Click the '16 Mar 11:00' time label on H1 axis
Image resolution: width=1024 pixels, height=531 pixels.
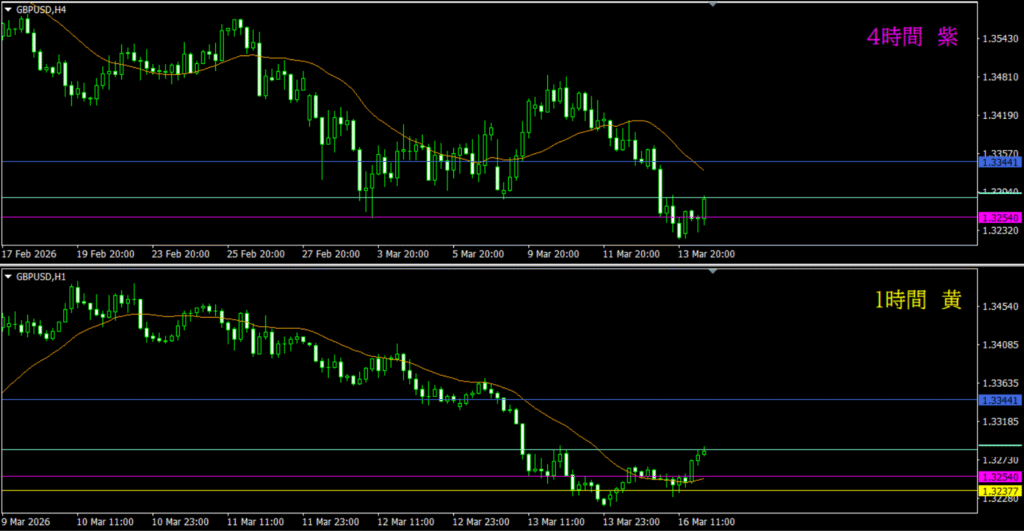706,522
